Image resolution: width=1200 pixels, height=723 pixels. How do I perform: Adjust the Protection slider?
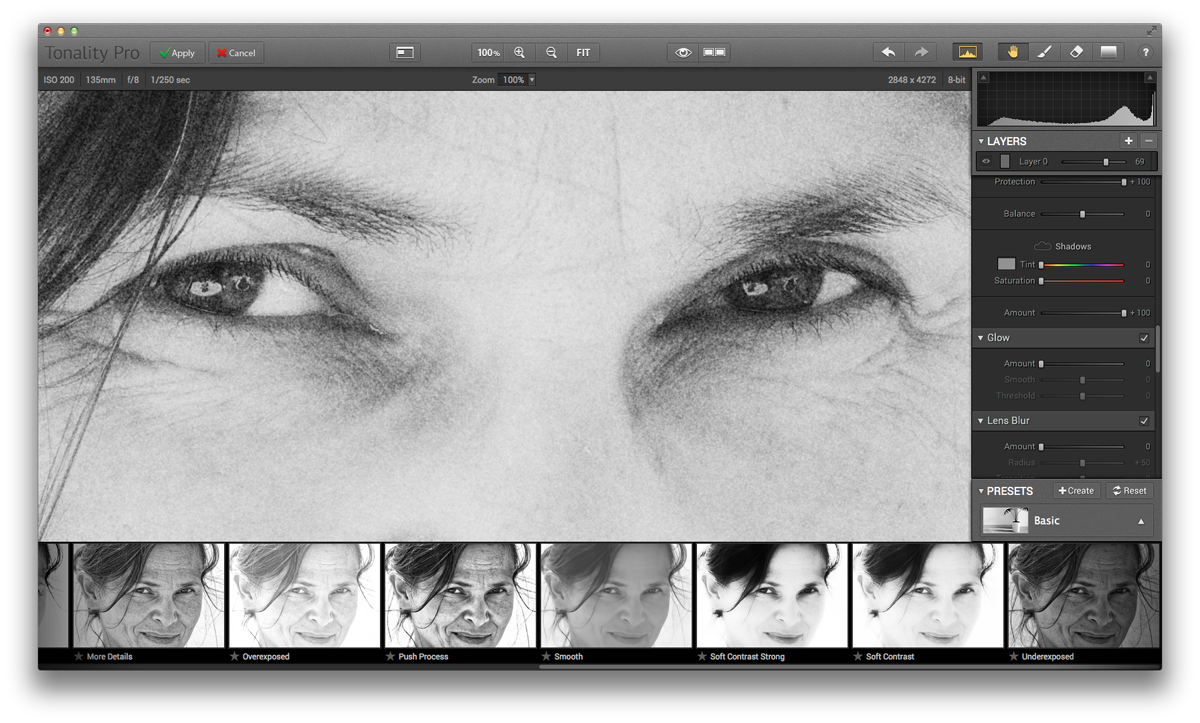[x=1082, y=182]
